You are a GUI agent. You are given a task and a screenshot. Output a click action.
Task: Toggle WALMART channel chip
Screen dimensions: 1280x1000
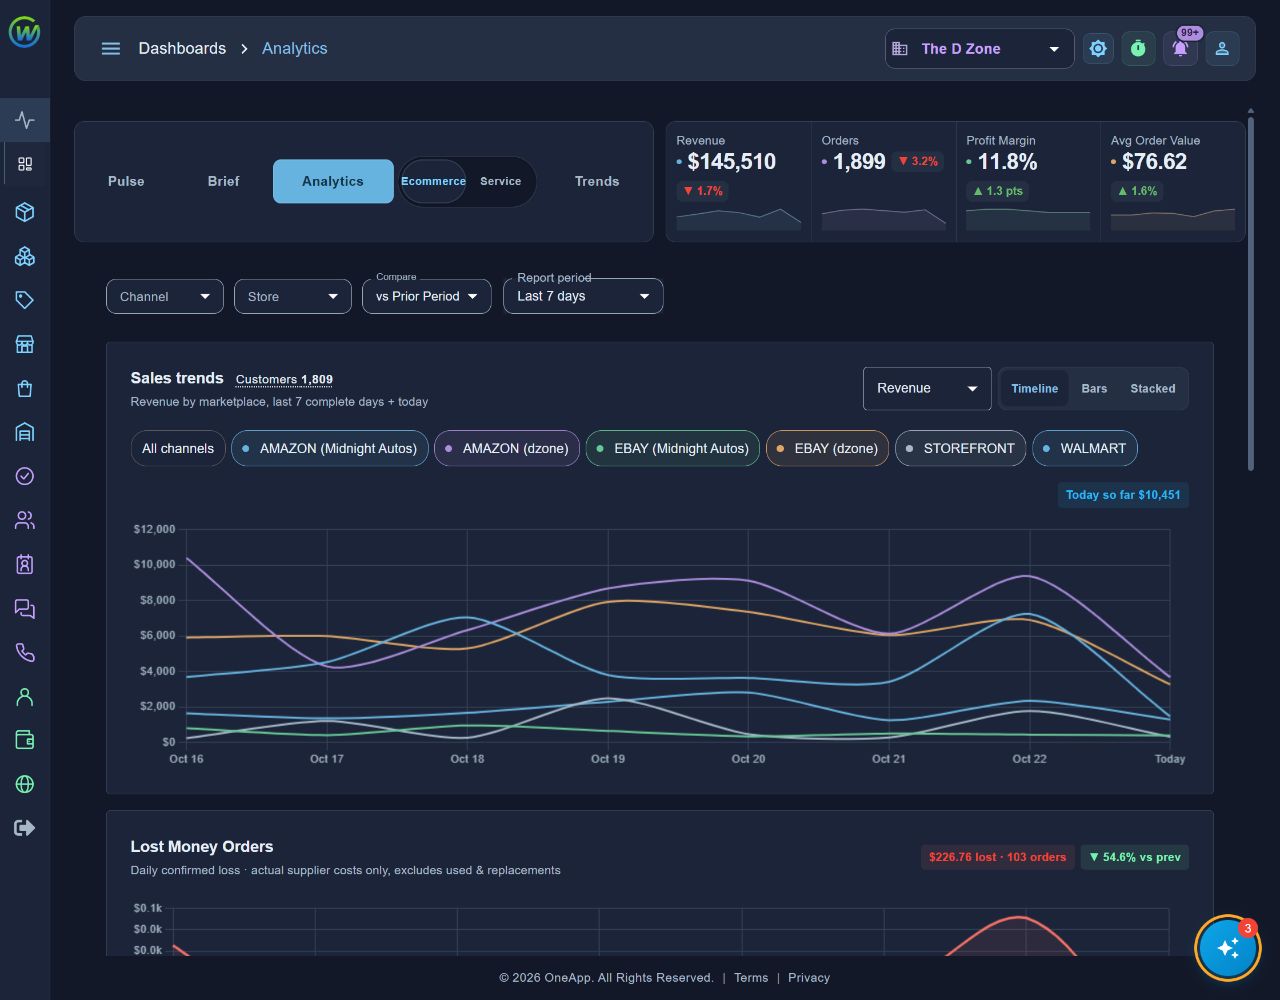click(1085, 448)
